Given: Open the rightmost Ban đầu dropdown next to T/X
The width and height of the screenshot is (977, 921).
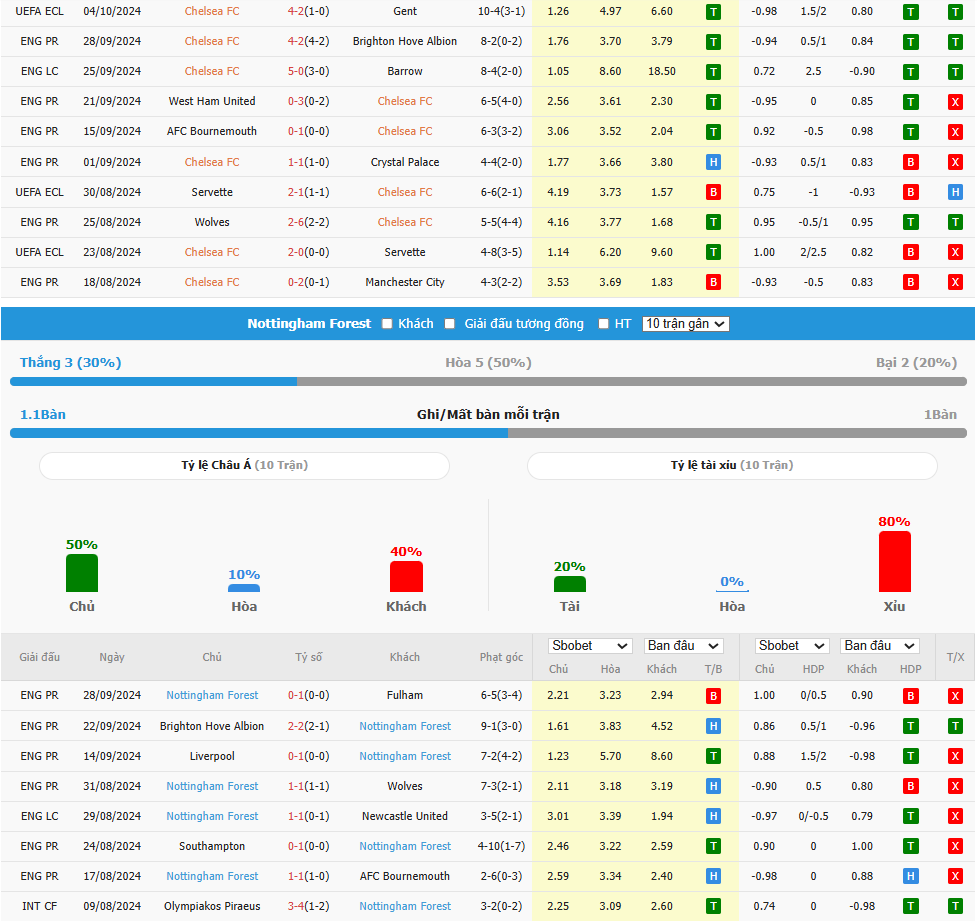Looking at the screenshot, I should point(880,646).
